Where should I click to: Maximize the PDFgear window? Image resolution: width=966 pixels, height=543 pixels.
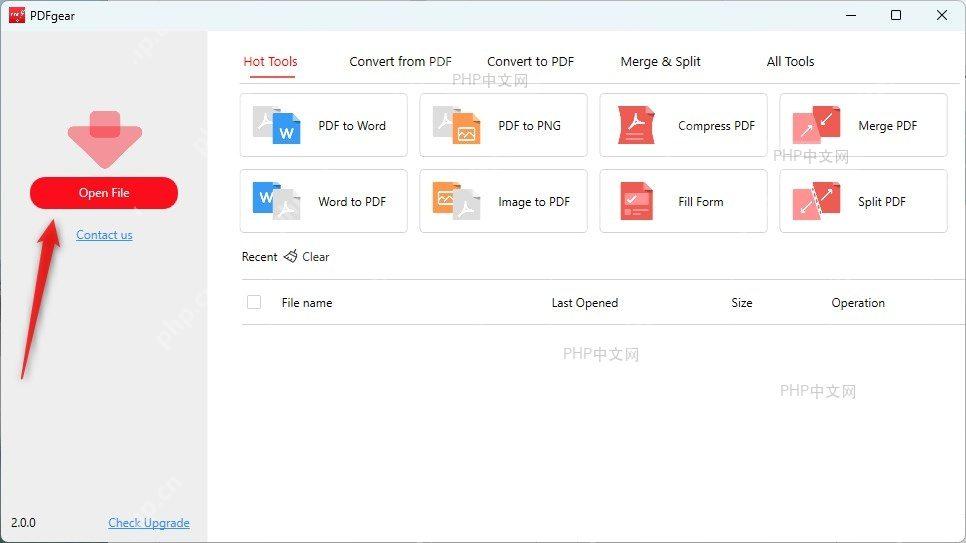click(x=896, y=15)
